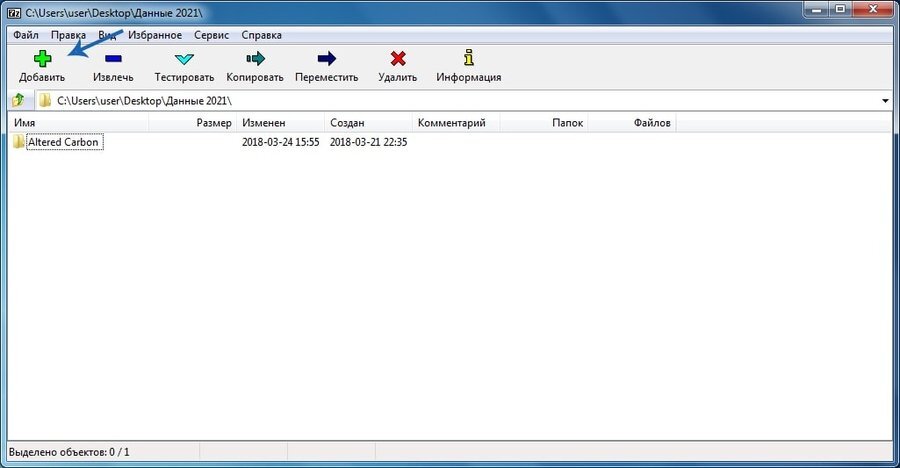
Task: Sort by Папок column header
Action: pos(544,123)
